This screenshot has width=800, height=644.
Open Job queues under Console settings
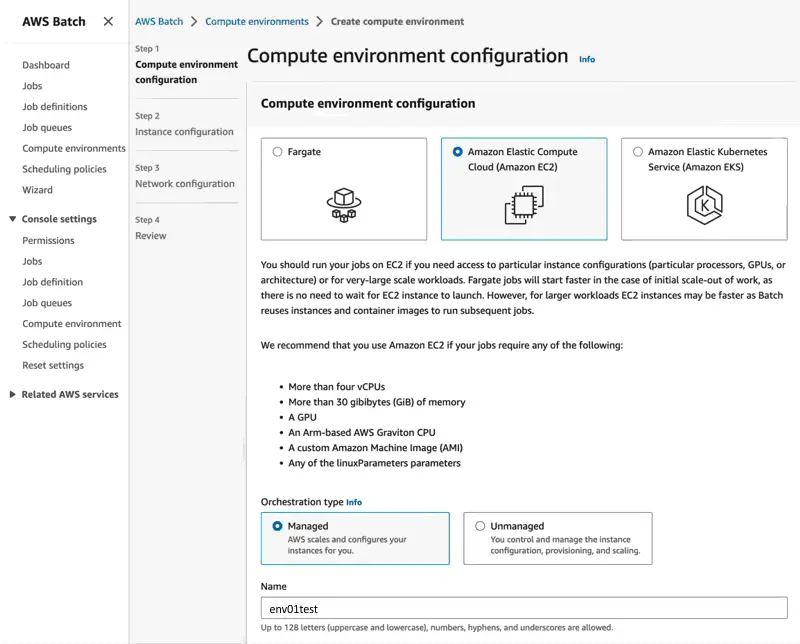point(47,303)
